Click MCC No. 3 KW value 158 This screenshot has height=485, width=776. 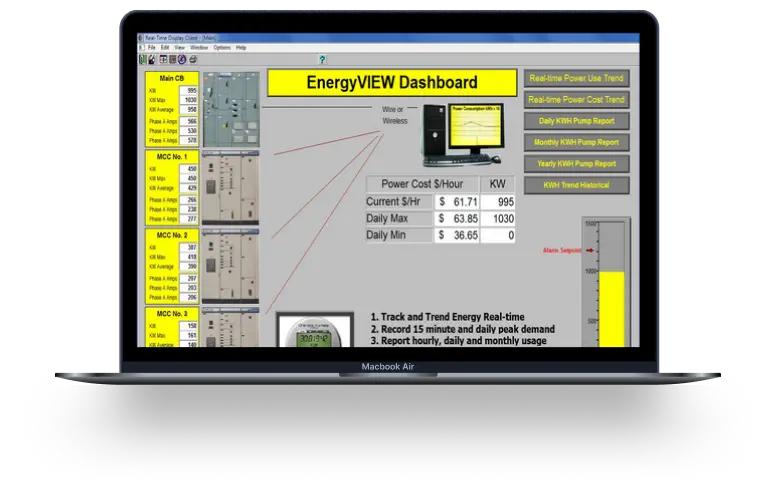point(189,326)
